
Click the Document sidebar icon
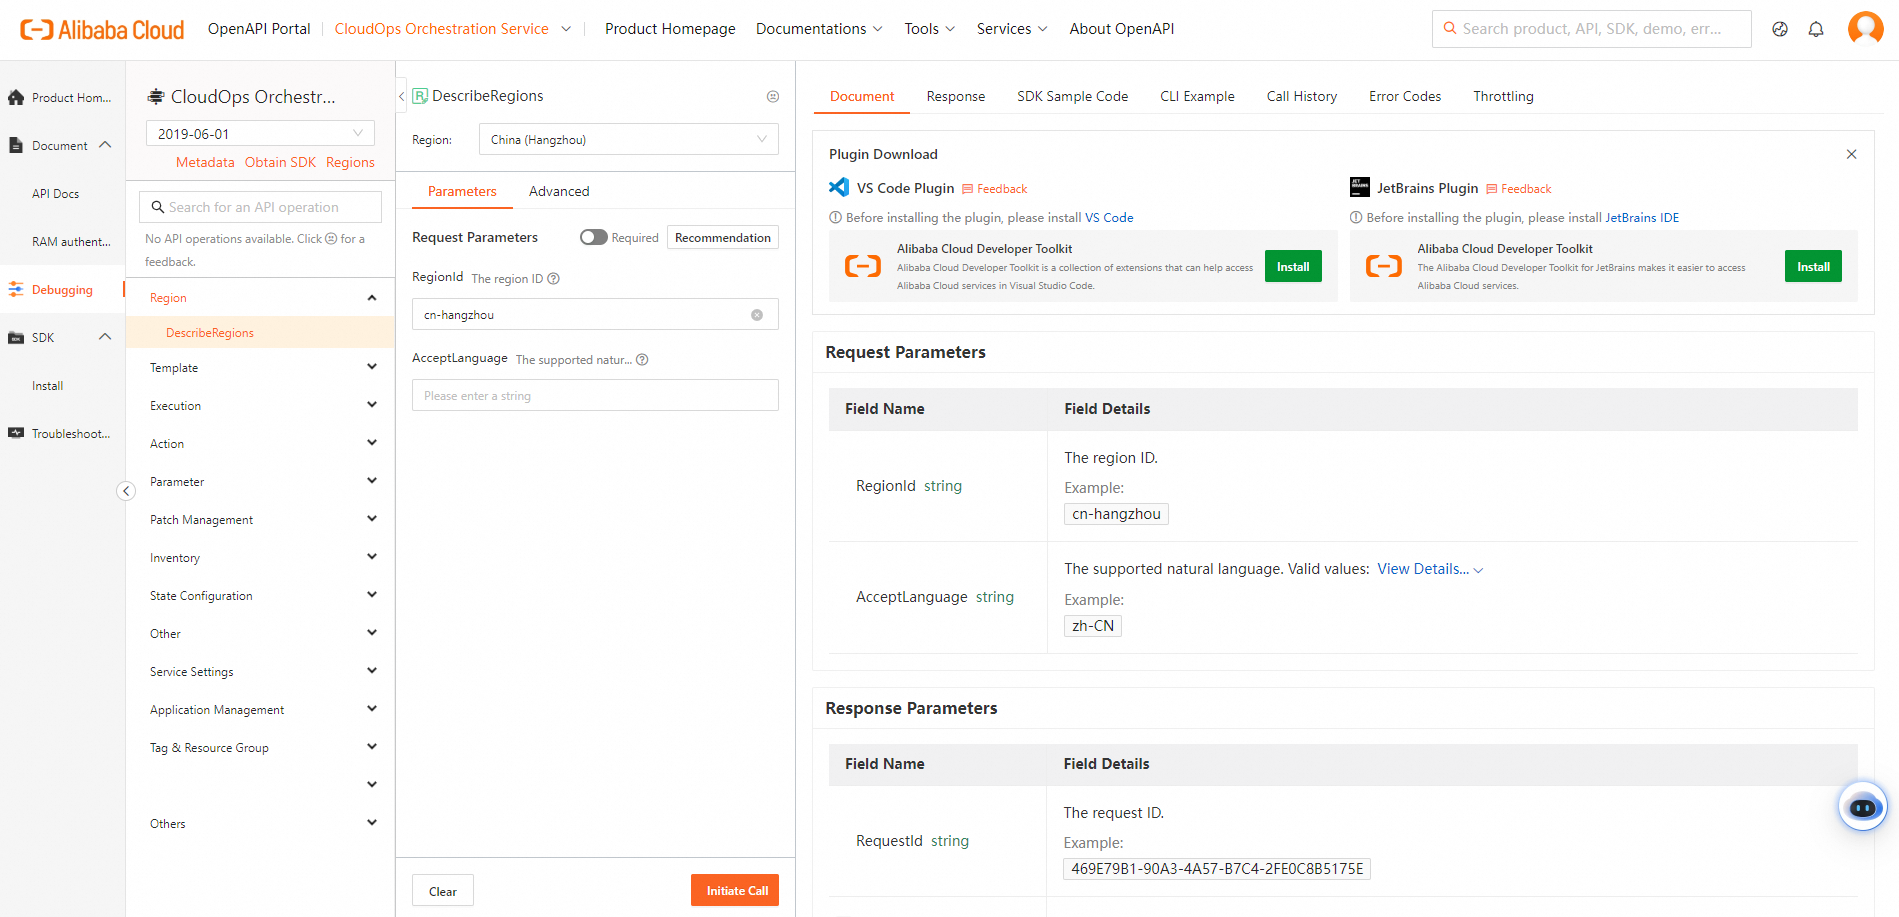coord(15,144)
